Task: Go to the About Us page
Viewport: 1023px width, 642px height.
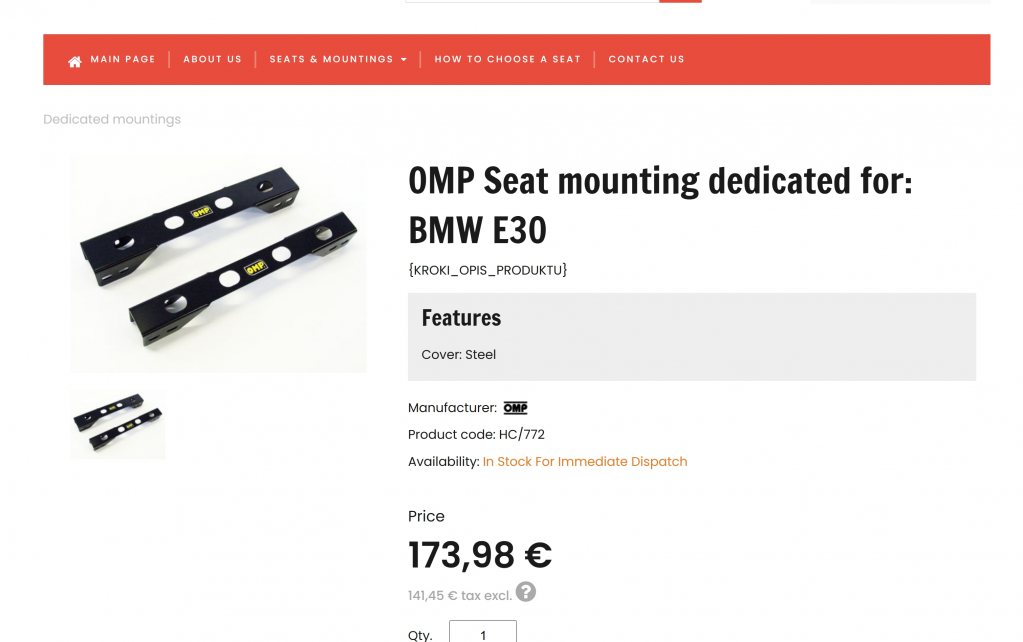Action: click(212, 60)
